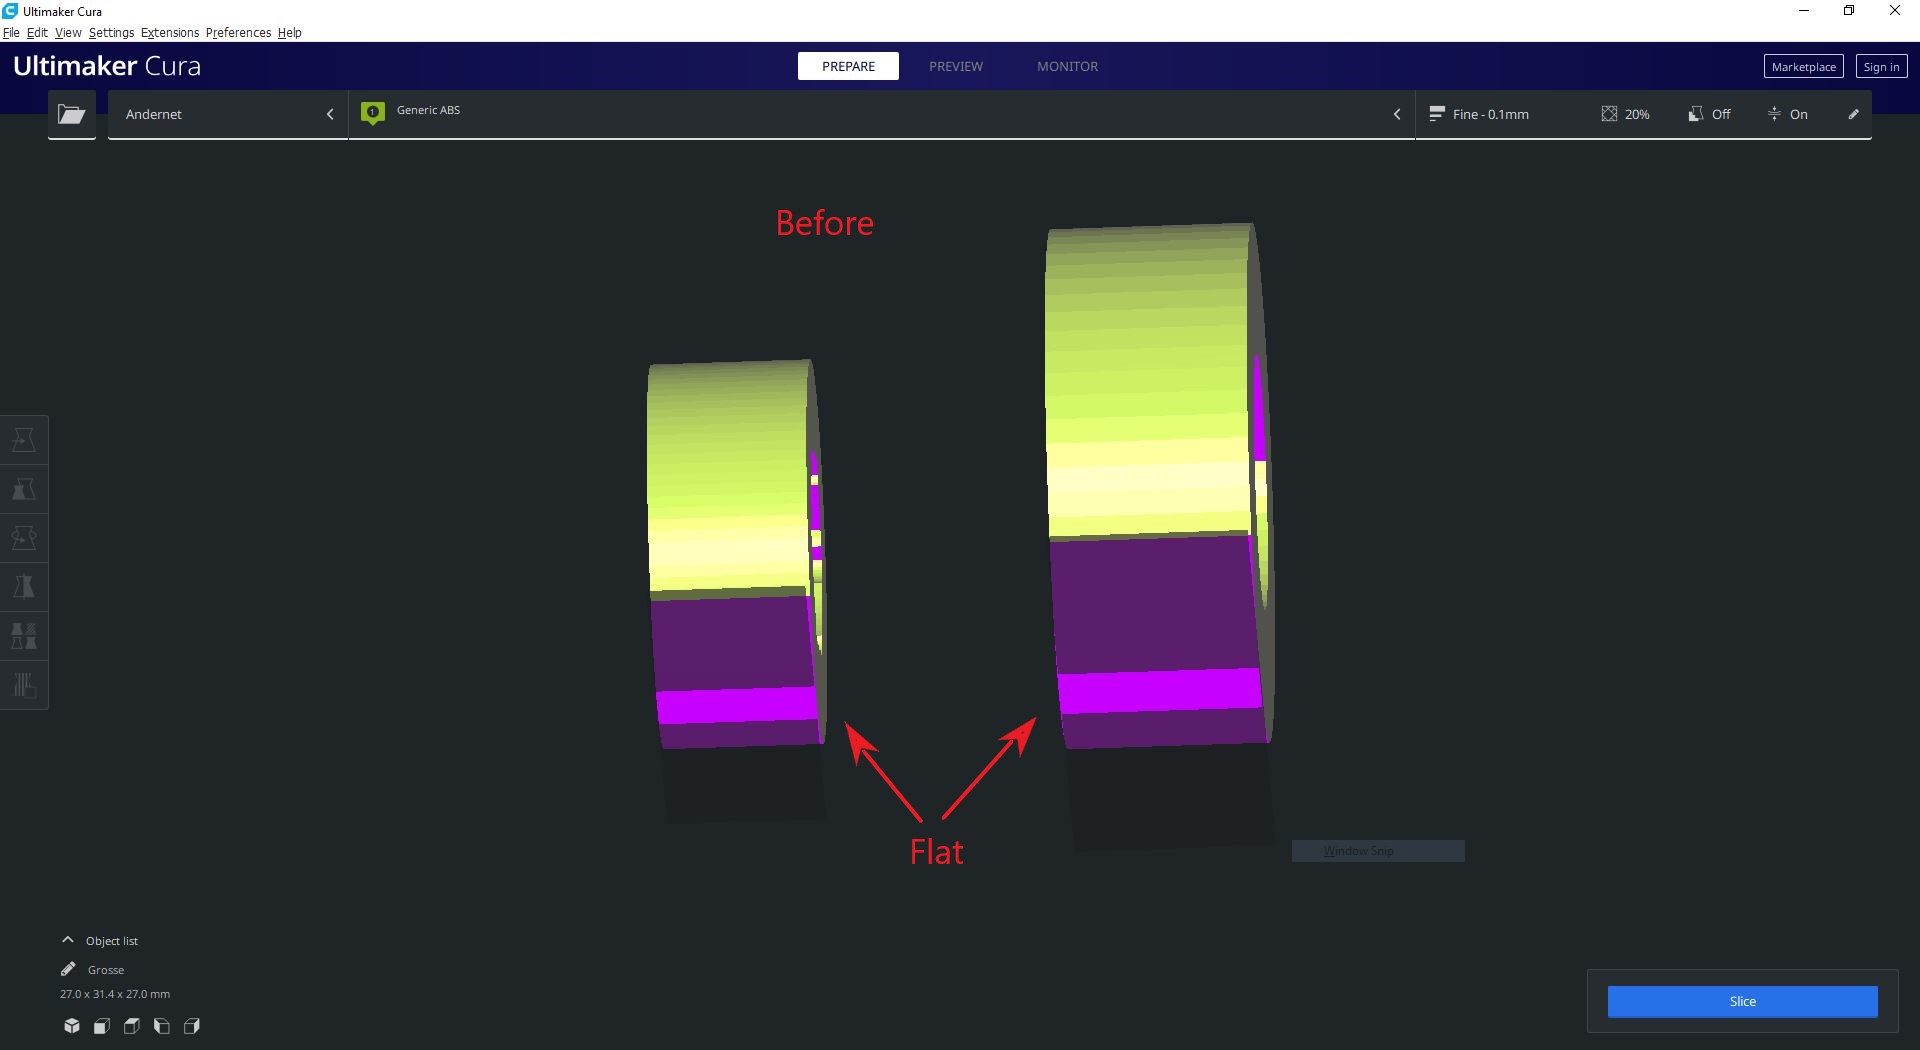This screenshot has height=1050, width=1920.
Task: Open the Preferences menu
Action: click(238, 32)
